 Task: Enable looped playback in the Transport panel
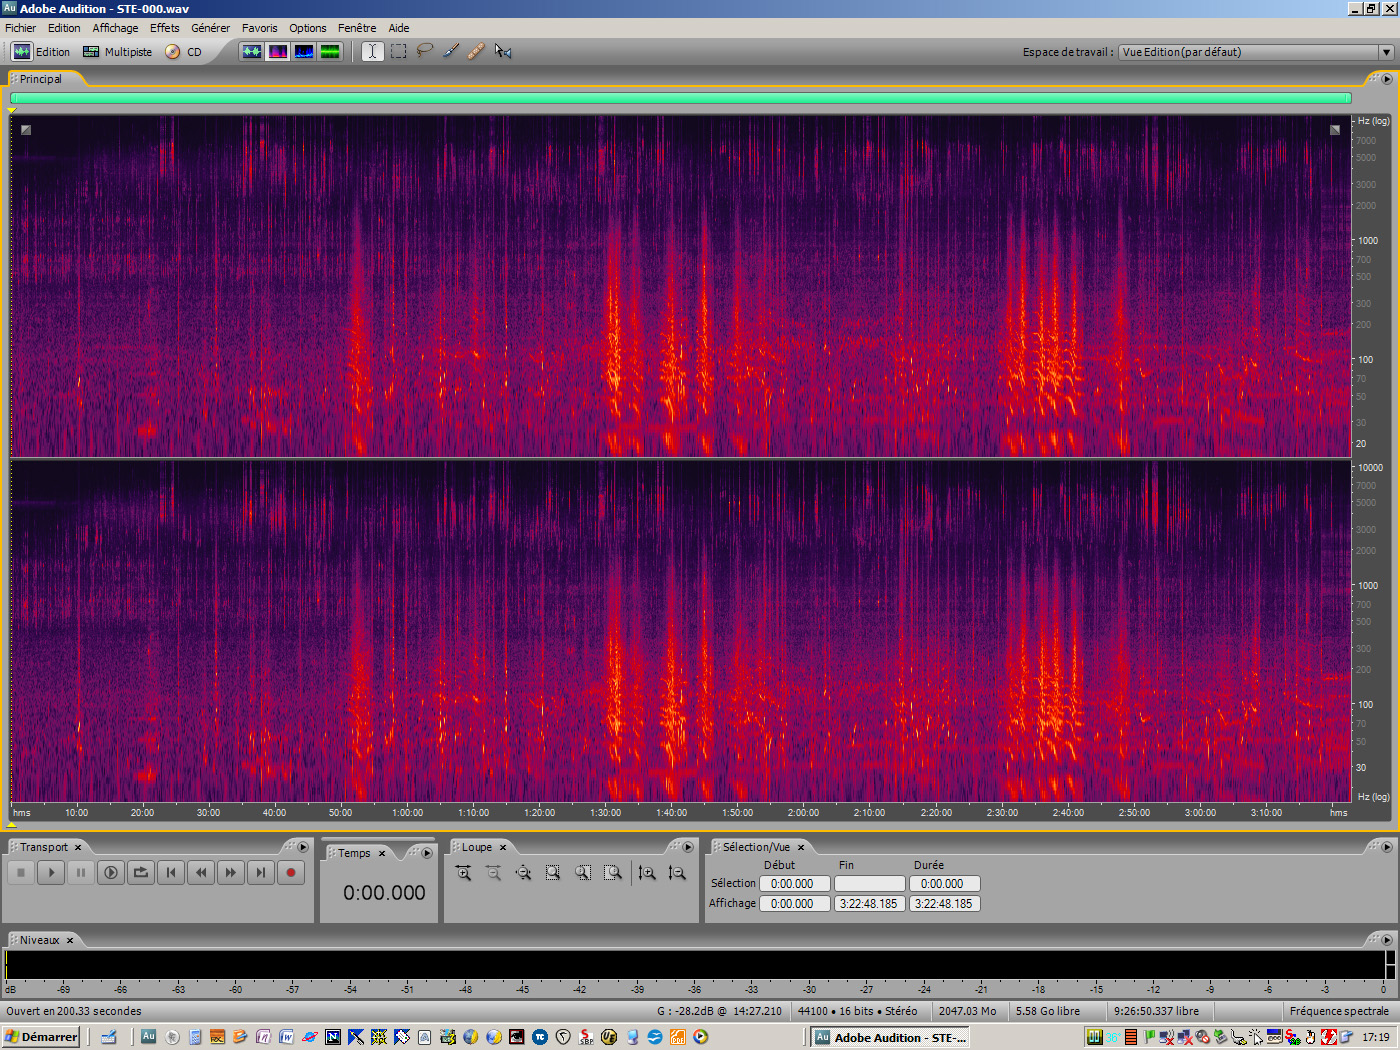[x=140, y=872]
